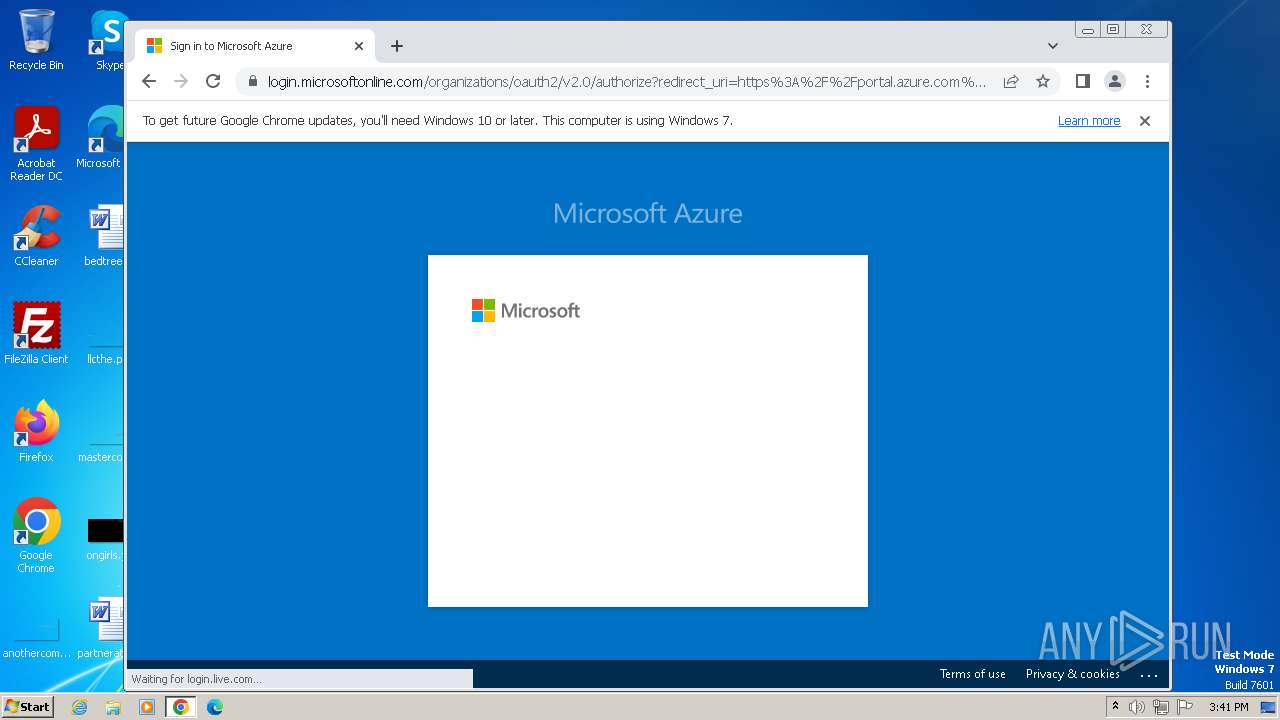Select the Sign in to Microsoft Azure tab
Viewport: 1280px width, 720px height.
255,46
